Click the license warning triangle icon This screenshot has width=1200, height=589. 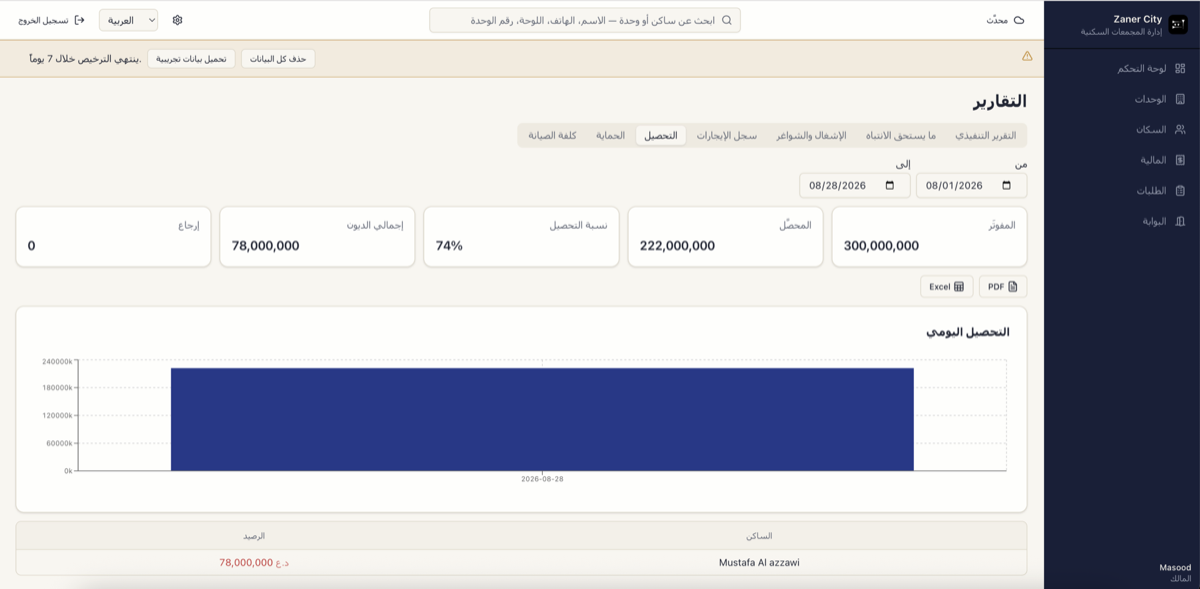coord(1027,57)
